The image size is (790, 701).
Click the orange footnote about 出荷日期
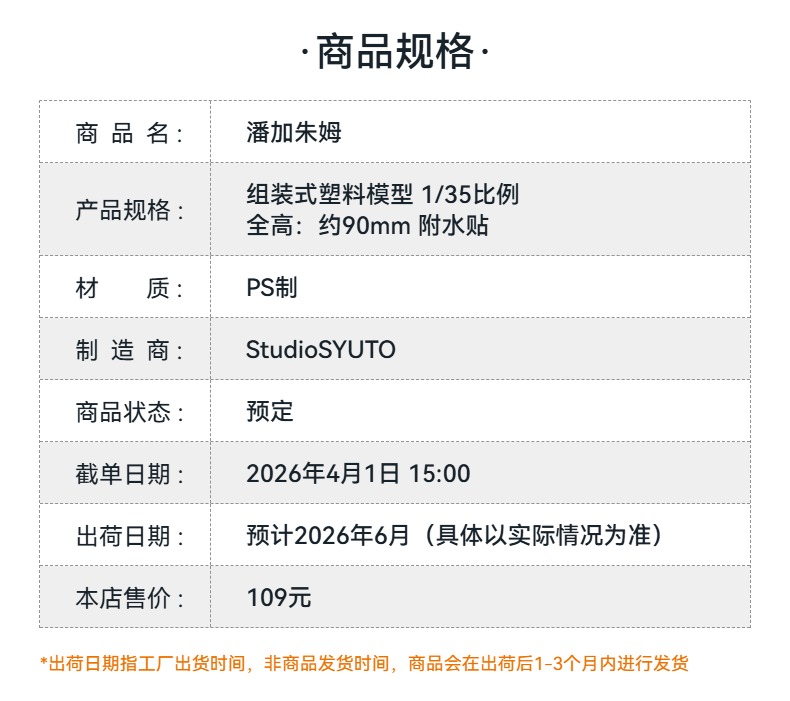point(364,663)
